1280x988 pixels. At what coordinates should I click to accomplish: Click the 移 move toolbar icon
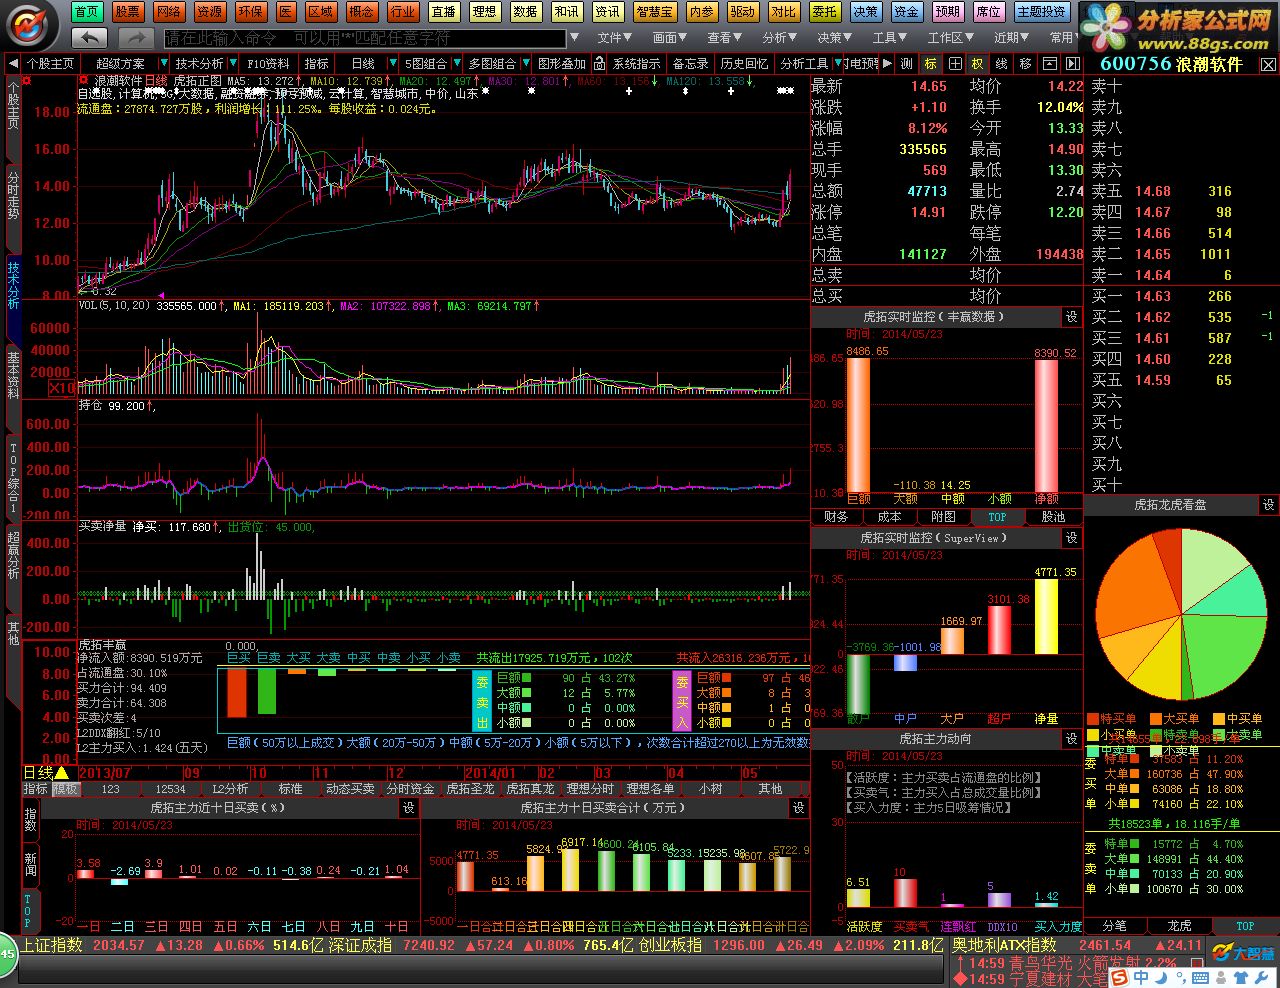point(1025,63)
